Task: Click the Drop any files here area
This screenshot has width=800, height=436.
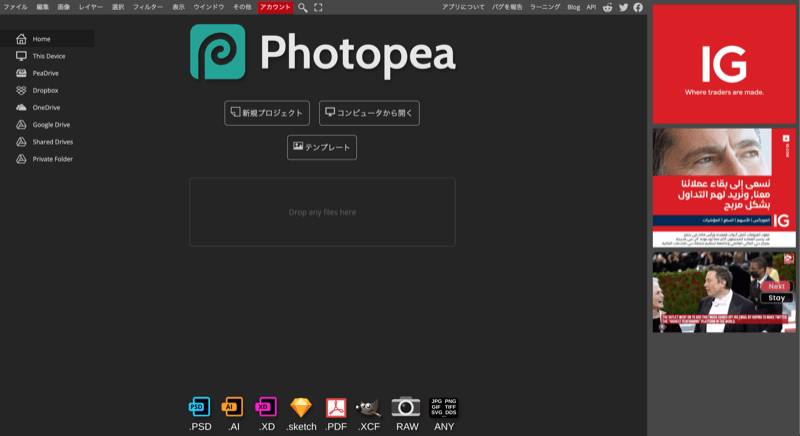Action: coord(322,212)
